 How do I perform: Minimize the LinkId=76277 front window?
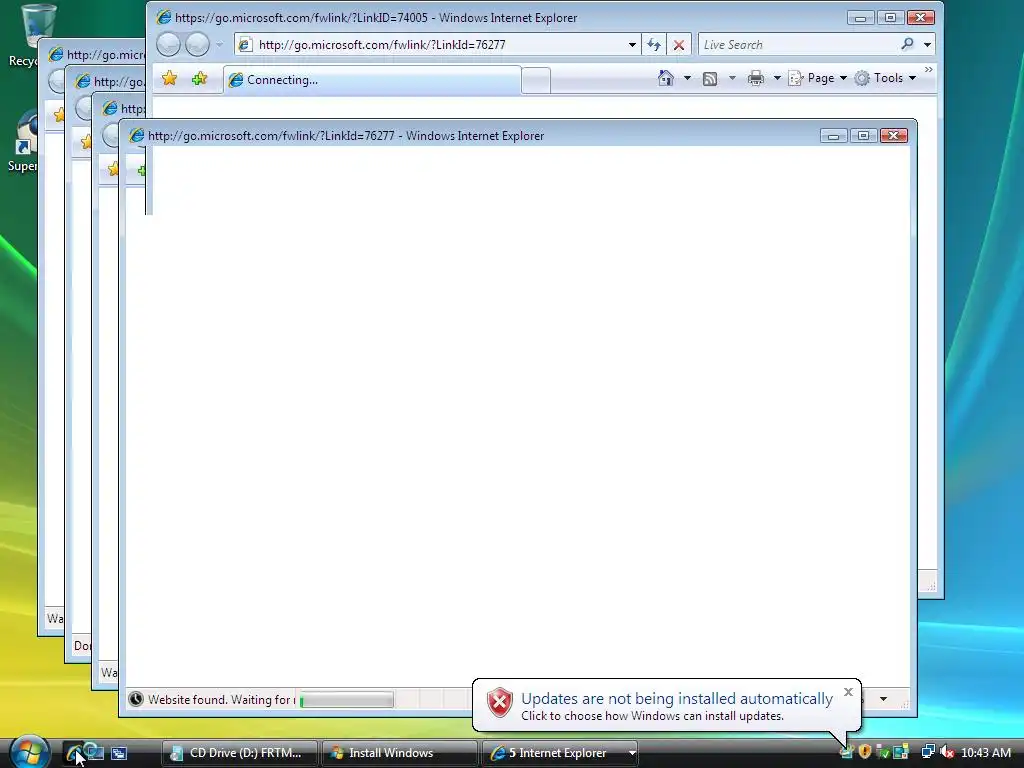pos(833,135)
